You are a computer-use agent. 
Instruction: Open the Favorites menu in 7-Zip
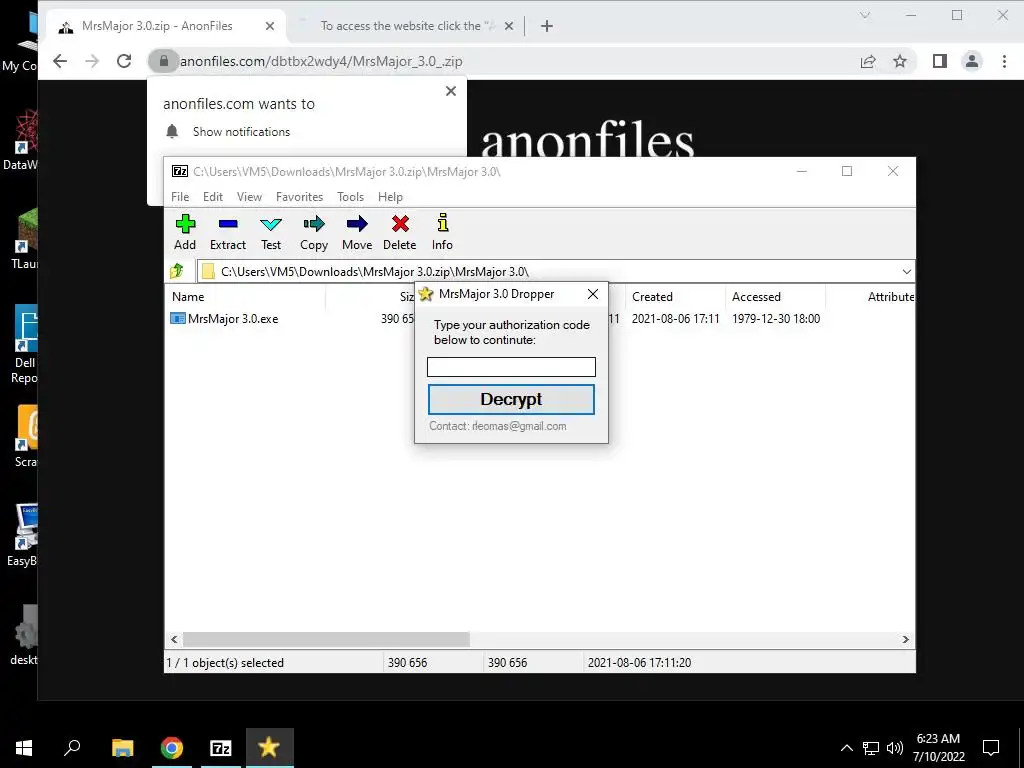click(300, 197)
